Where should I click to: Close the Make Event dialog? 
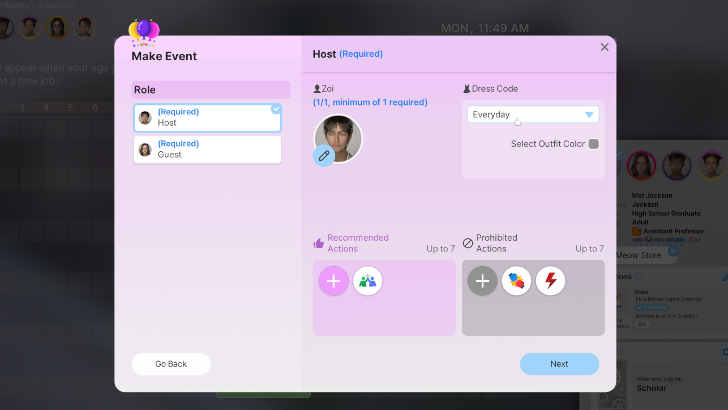604,47
